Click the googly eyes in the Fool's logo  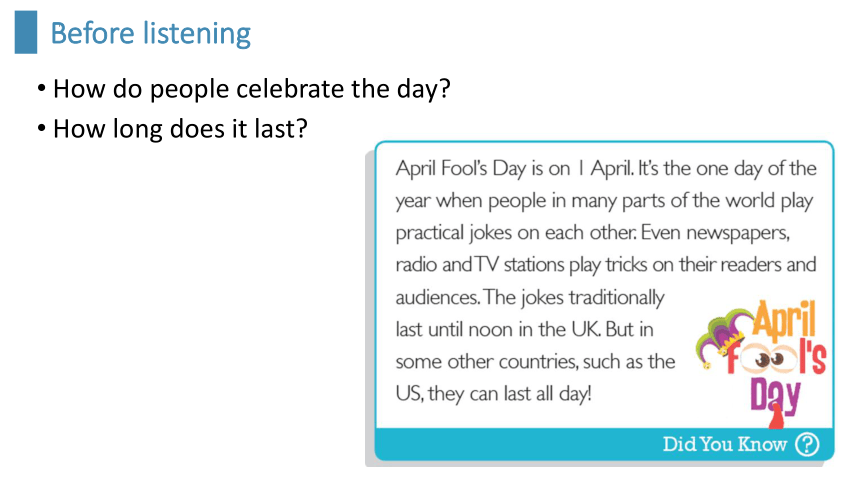(x=769, y=359)
